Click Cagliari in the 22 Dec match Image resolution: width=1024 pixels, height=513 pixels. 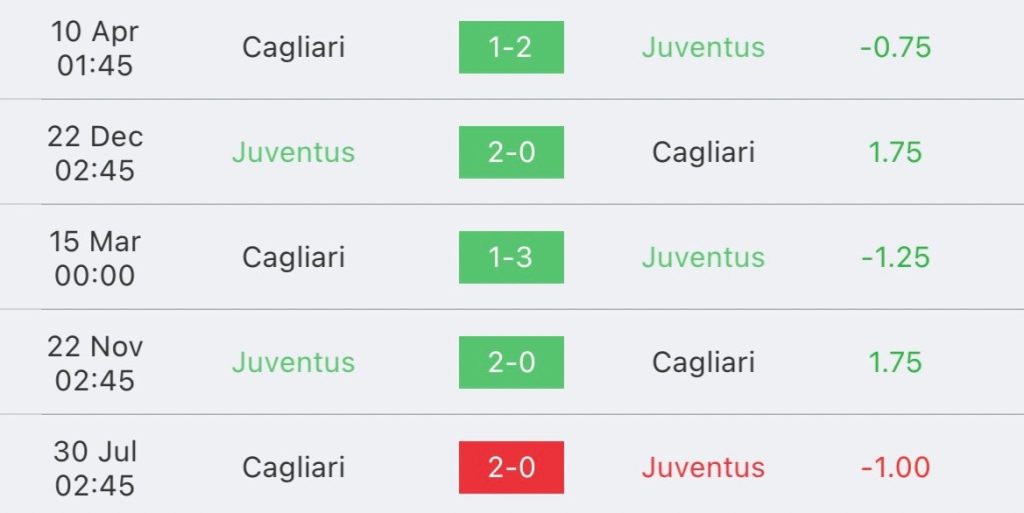[x=703, y=152]
